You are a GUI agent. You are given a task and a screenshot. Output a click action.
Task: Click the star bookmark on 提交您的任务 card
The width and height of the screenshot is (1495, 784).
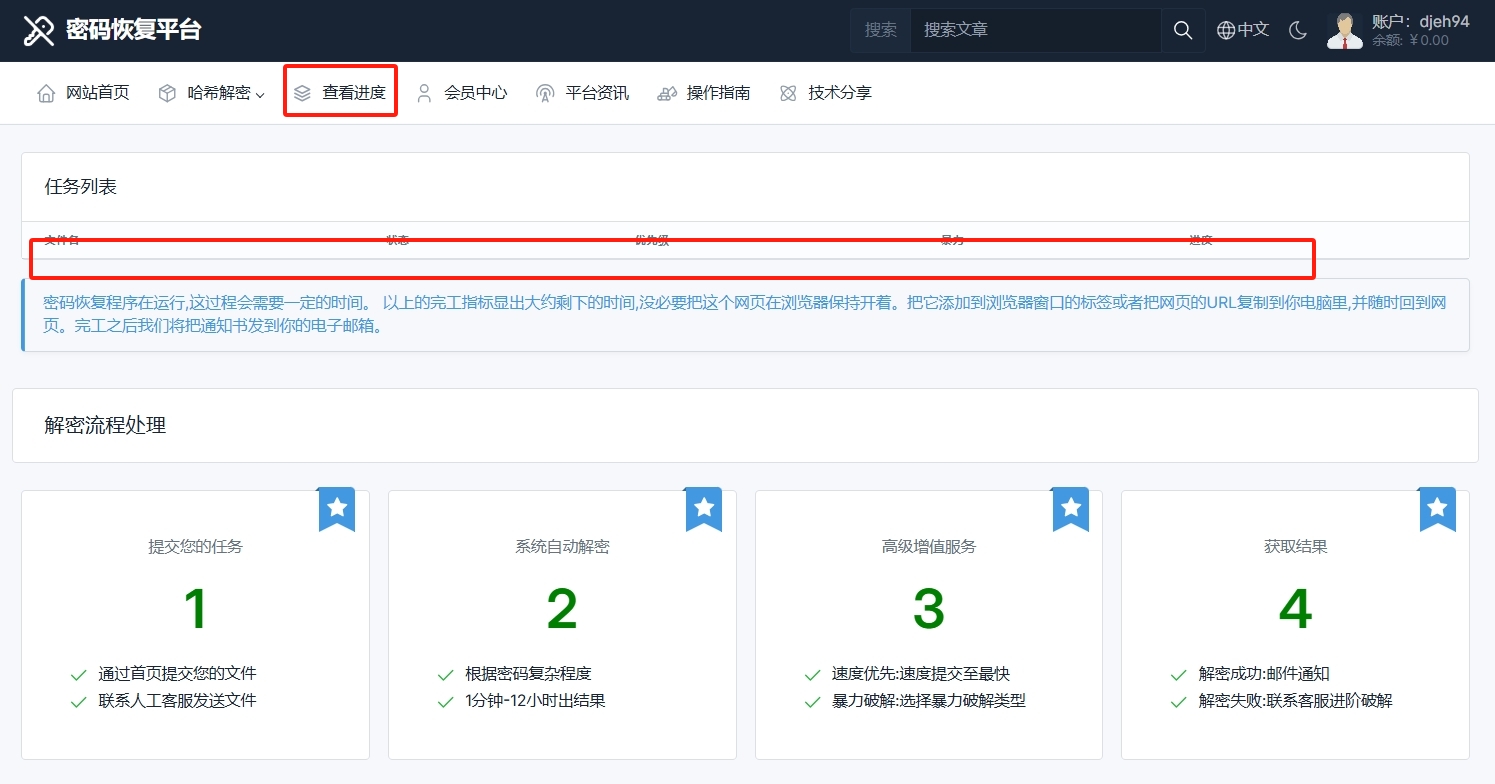coord(337,508)
